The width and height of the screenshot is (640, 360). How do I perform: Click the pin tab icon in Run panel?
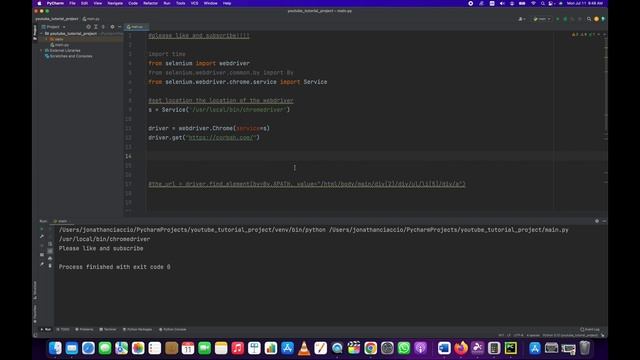(x=42, y=264)
